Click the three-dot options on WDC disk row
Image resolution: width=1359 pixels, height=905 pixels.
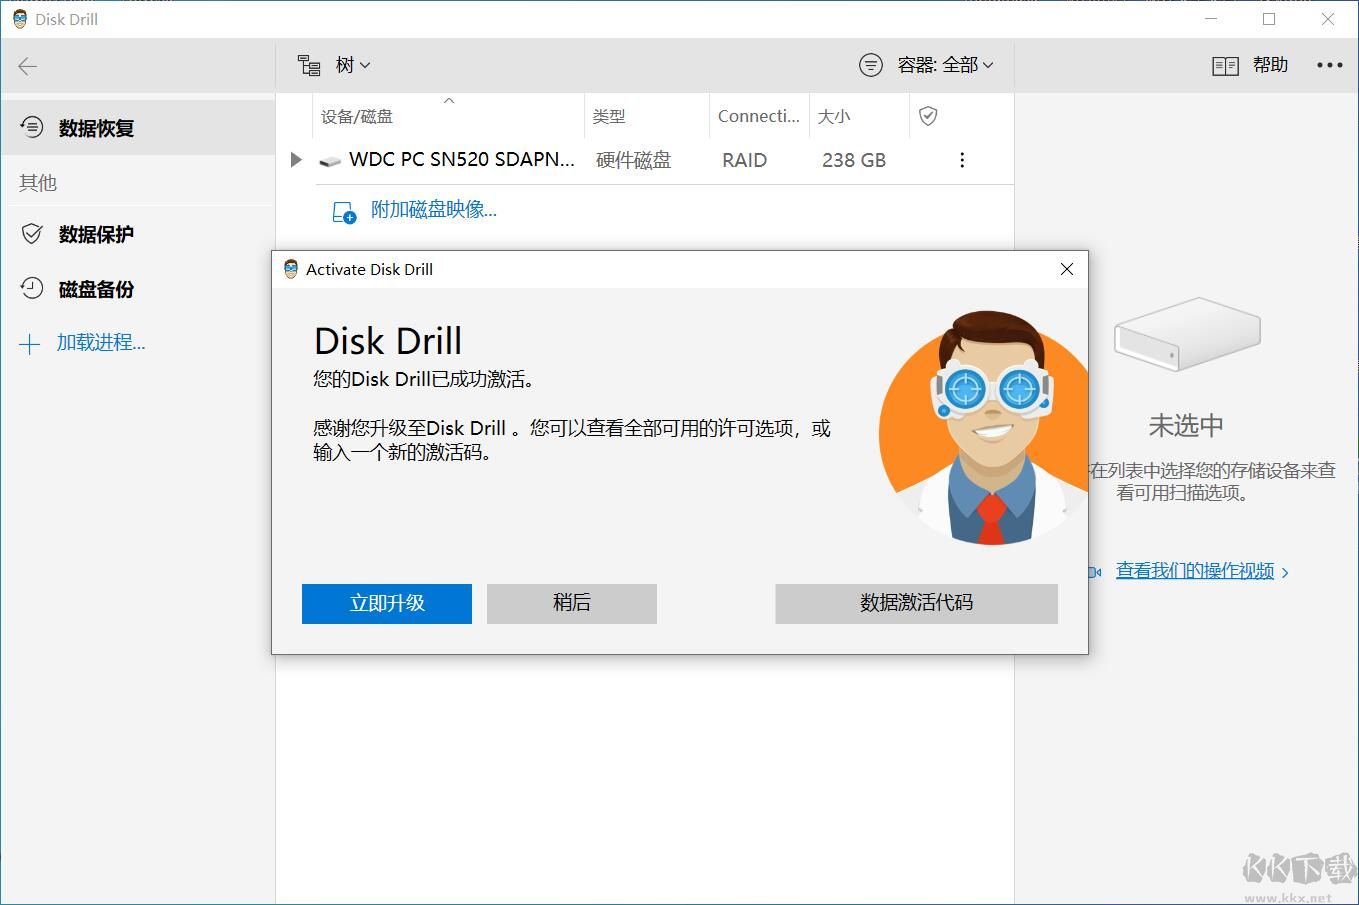pos(961,160)
